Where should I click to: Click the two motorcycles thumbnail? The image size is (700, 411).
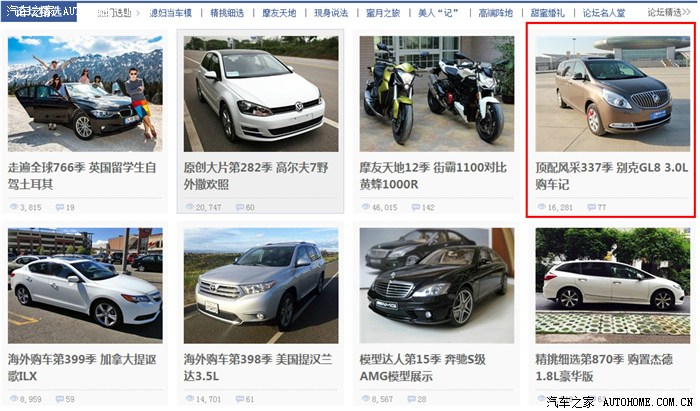(x=437, y=94)
